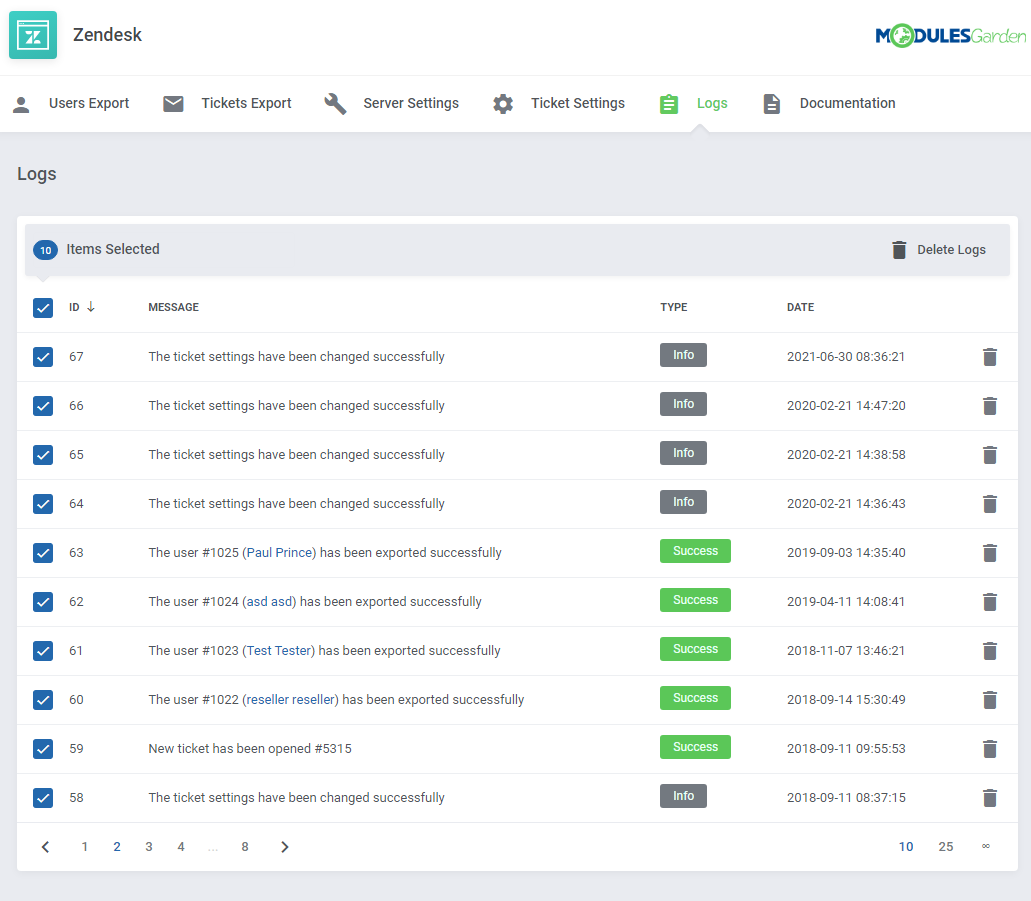Click the Info badge on log 67

[683, 355]
